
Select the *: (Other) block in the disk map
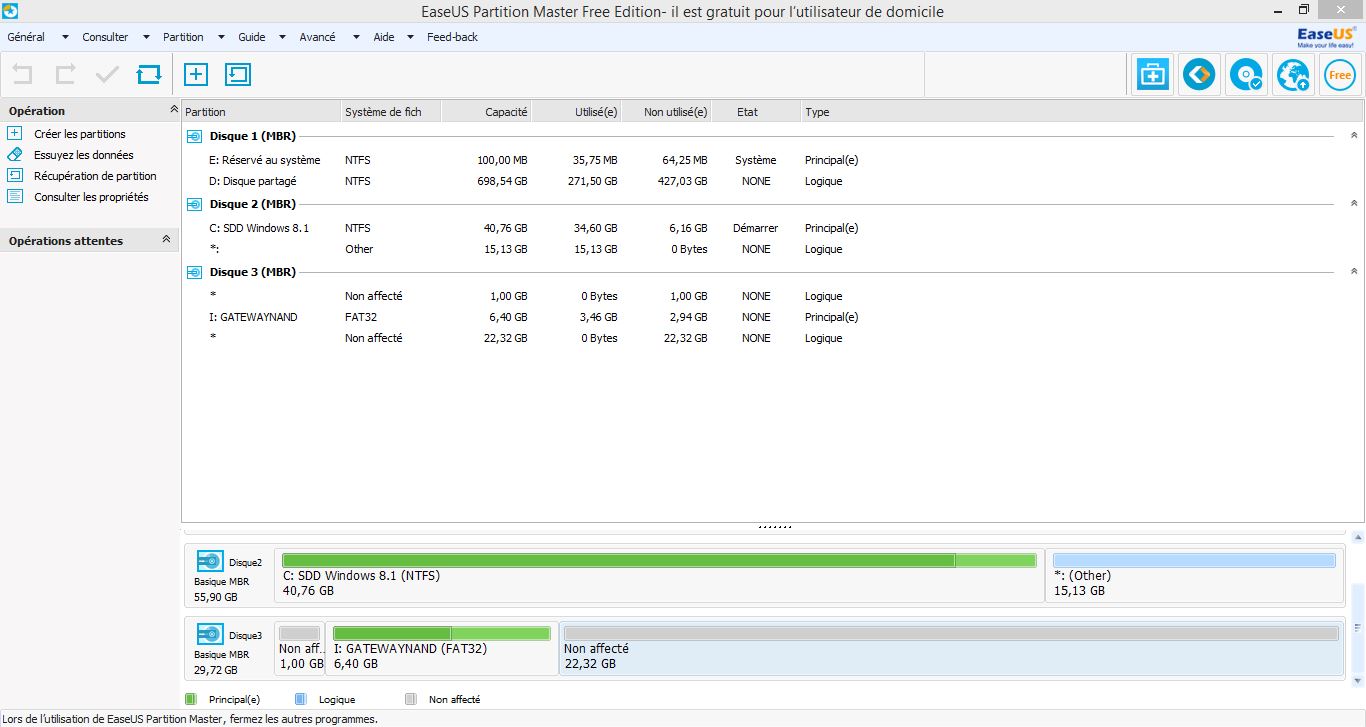pos(1194,575)
